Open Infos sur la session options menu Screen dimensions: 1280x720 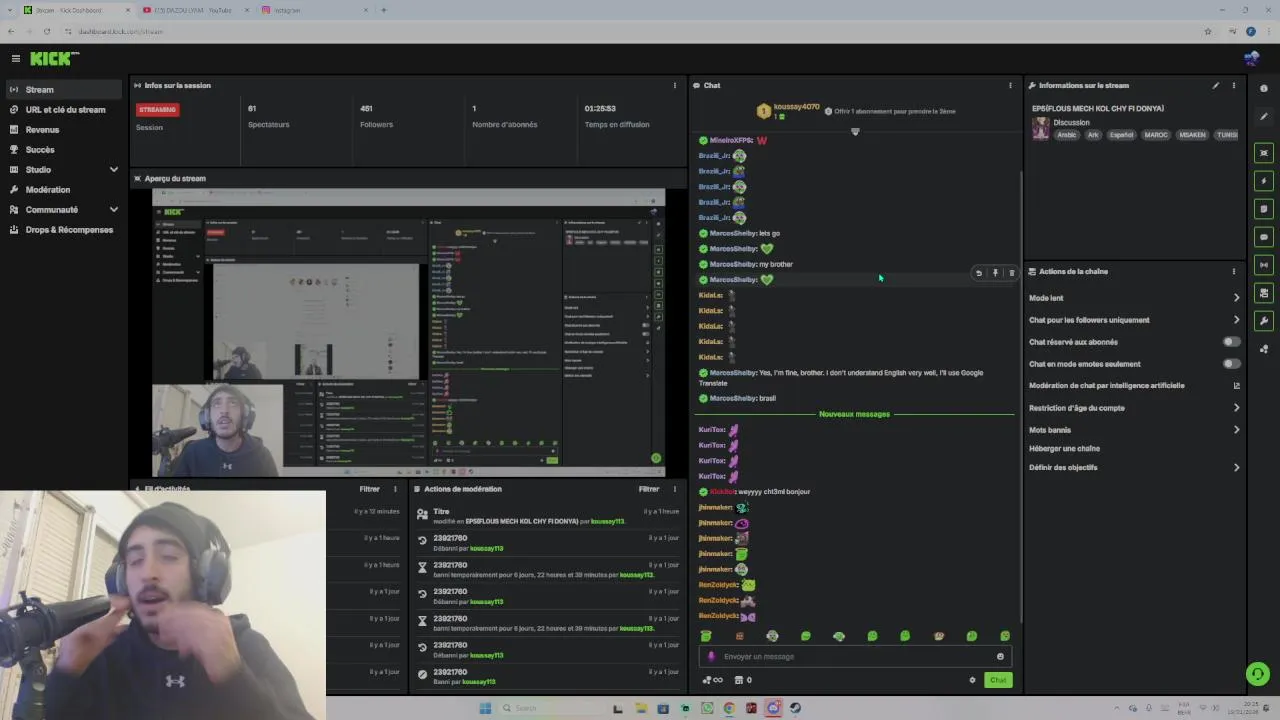pos(674,85)
